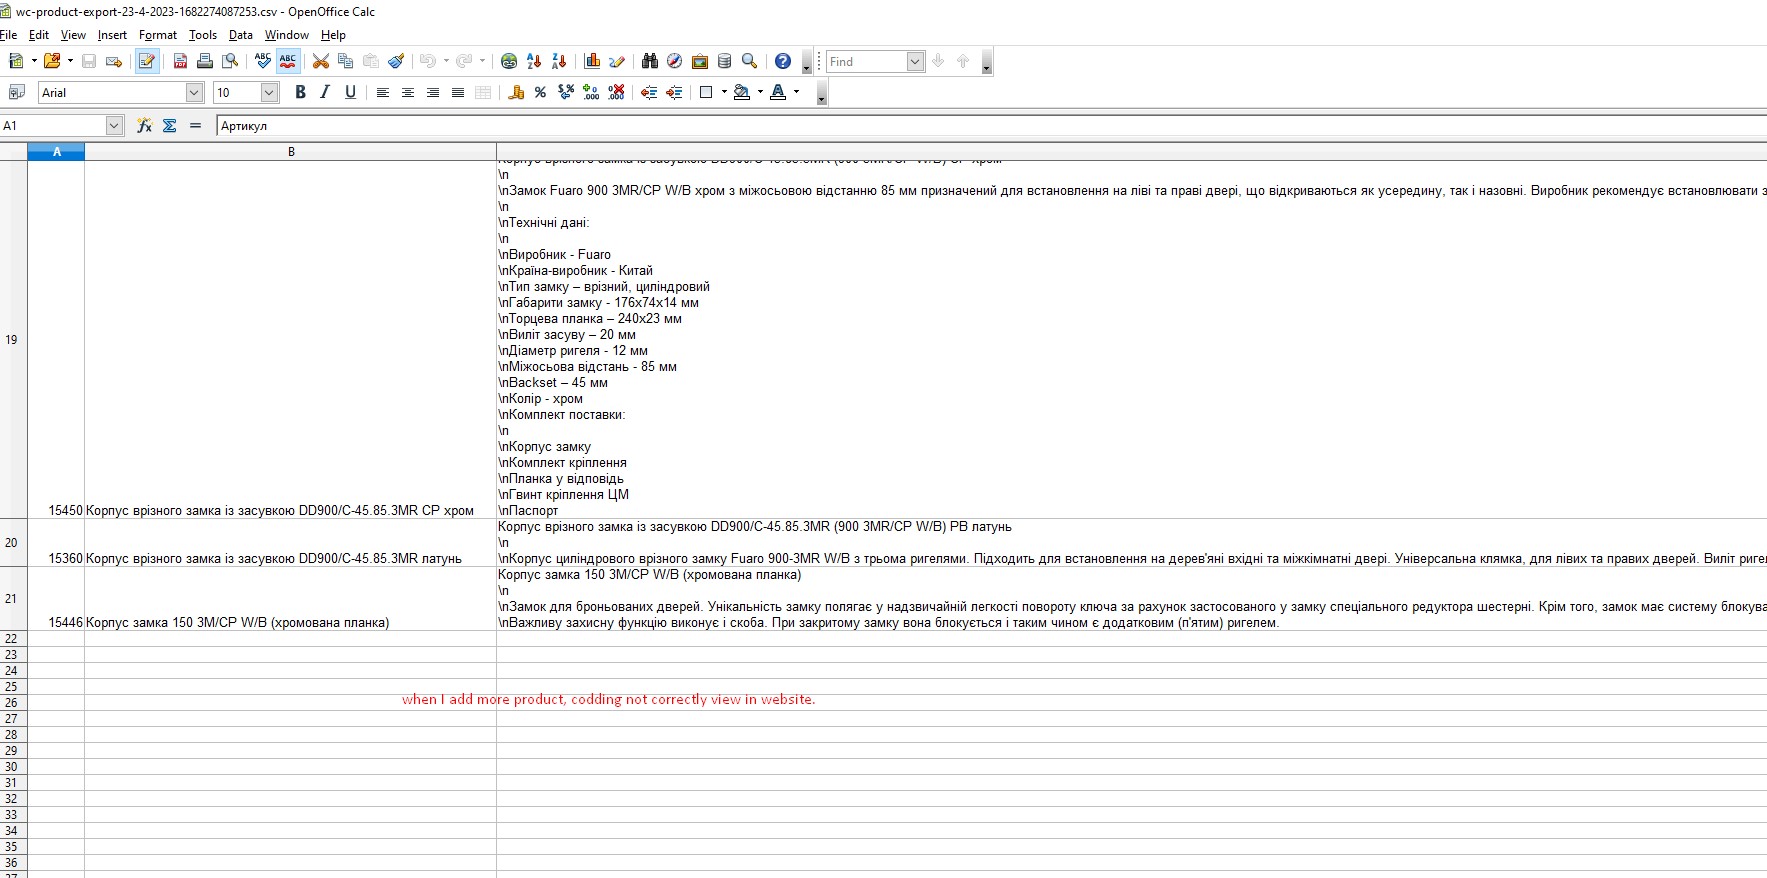Apply the Font Color swatch

pyautogui.click(x=778, y=92)
